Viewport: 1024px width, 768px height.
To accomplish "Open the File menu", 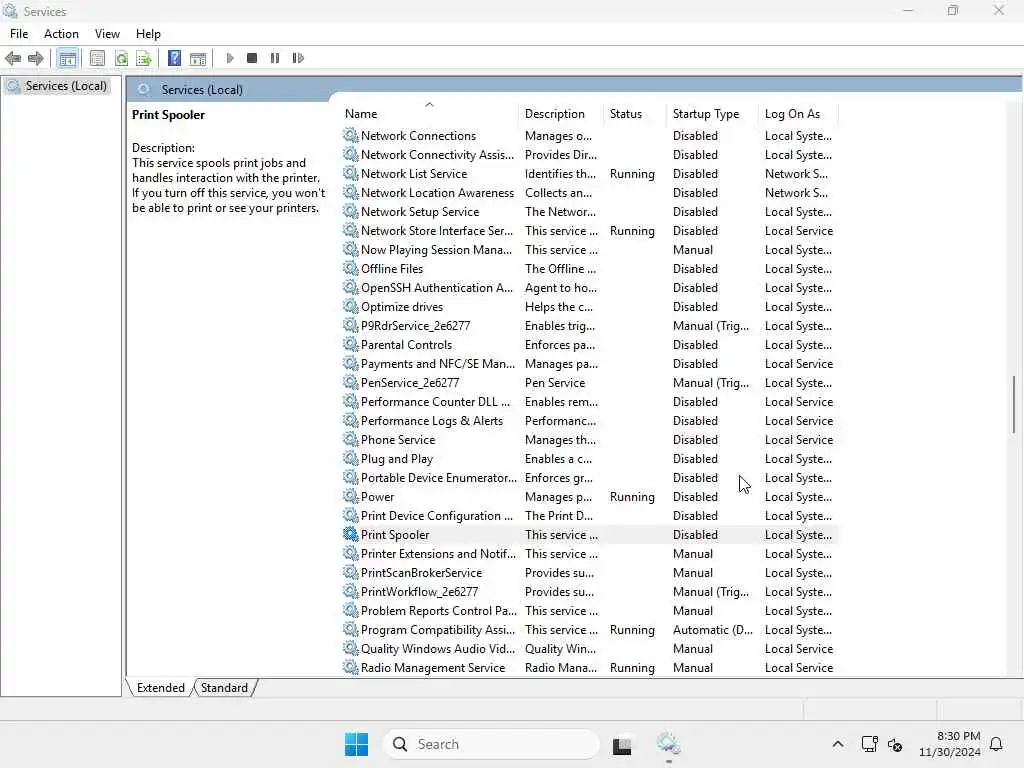I will click(19, 34).
